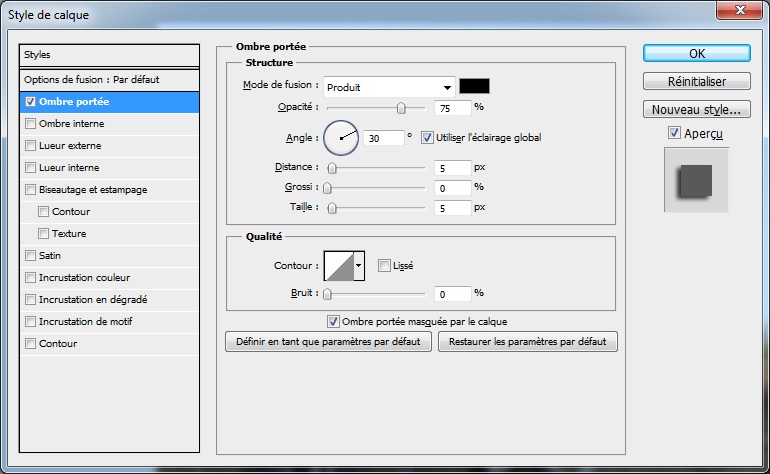Screen dimensions: 770x474
Task: Click the black shadow color swatch
Action: [x=474, y=86]
